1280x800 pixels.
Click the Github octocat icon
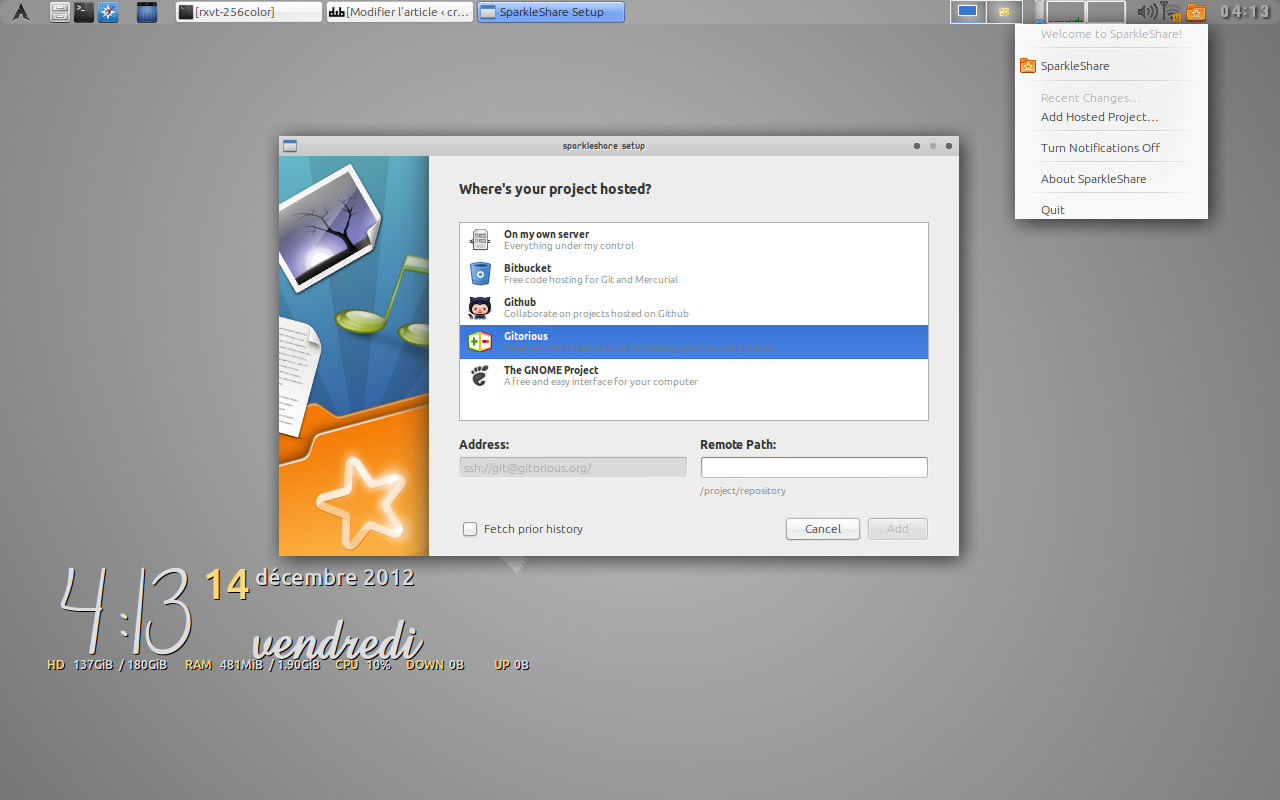[480, 308]
